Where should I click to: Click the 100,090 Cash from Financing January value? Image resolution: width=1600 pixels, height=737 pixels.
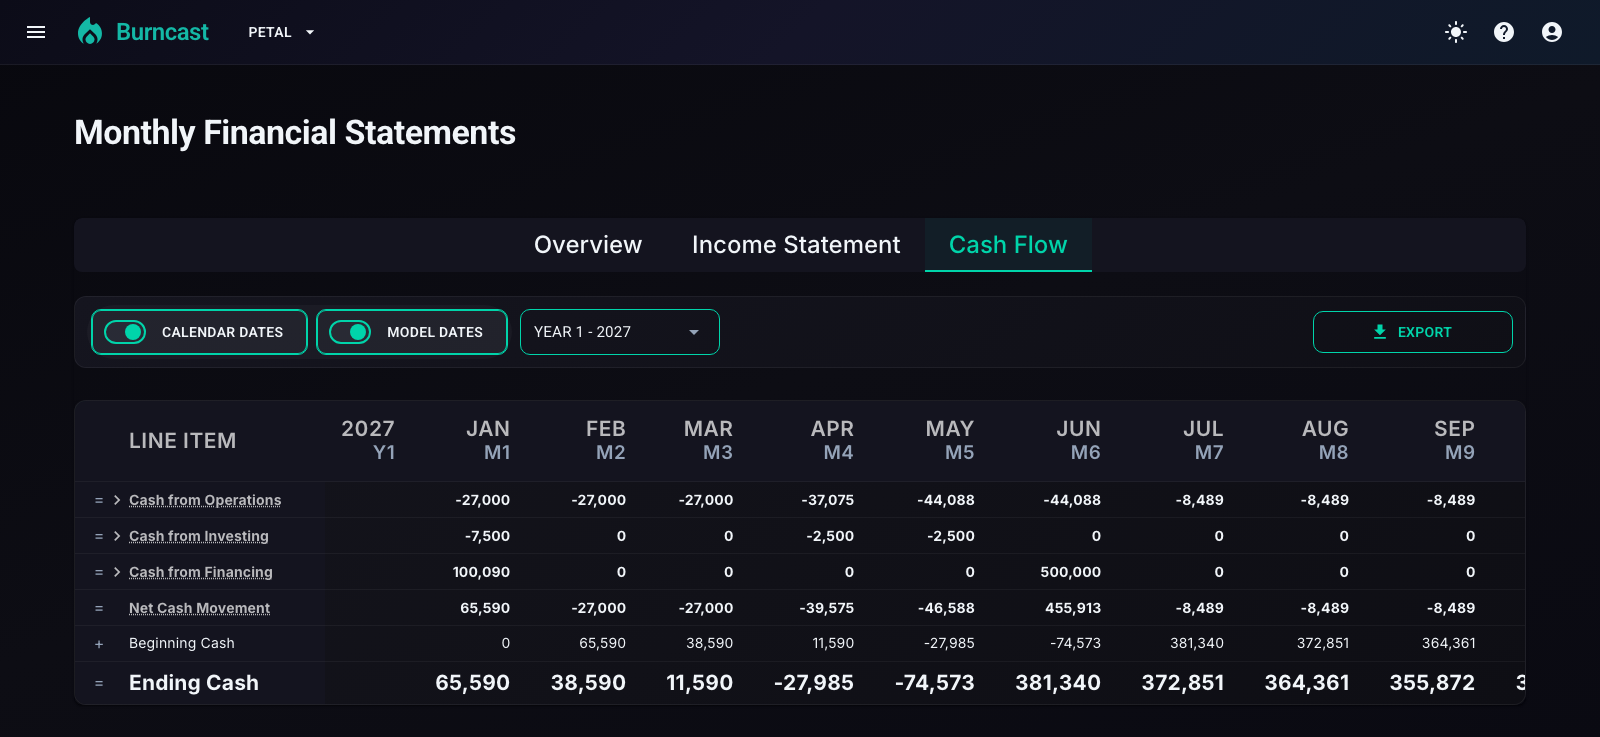481,572
